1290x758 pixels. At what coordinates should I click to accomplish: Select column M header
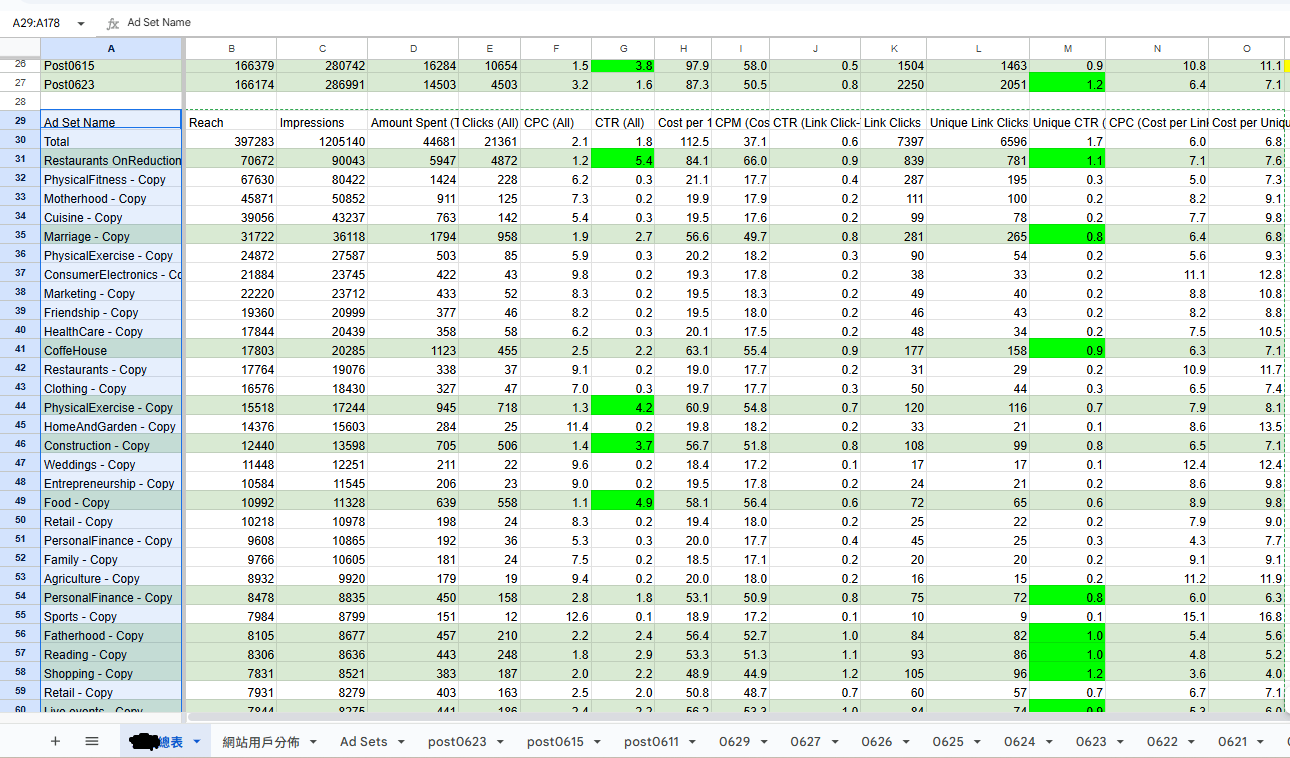coord(1067,48)
